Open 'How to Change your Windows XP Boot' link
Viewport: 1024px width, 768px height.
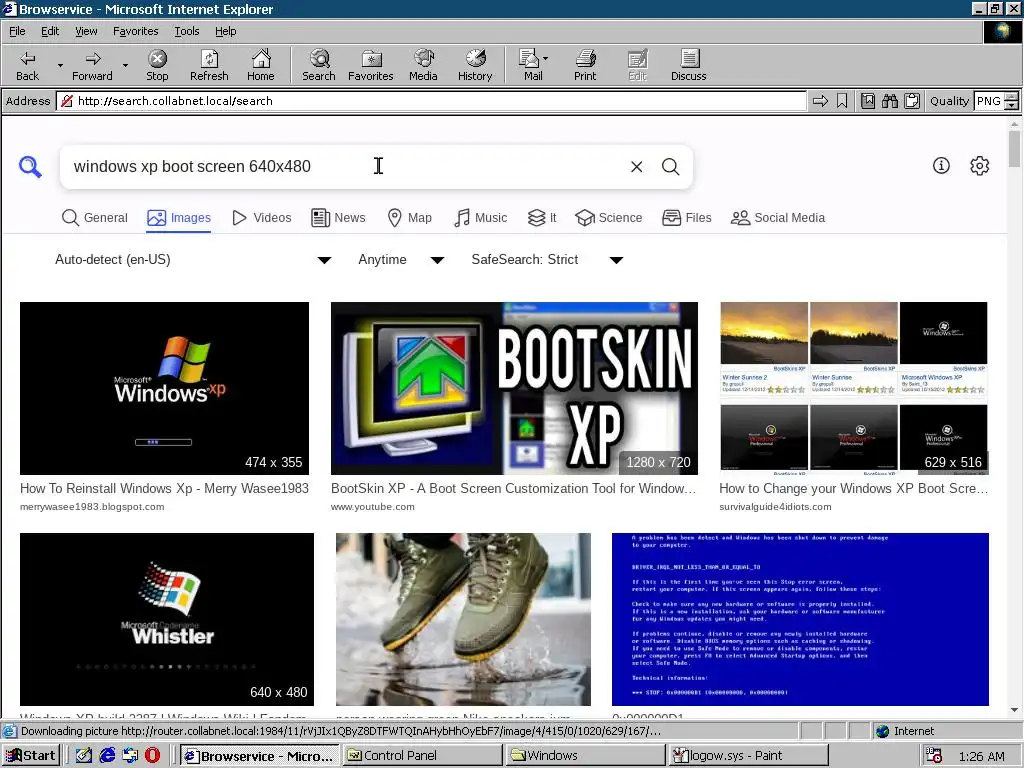pyautogui.click(x=854, y=488)
